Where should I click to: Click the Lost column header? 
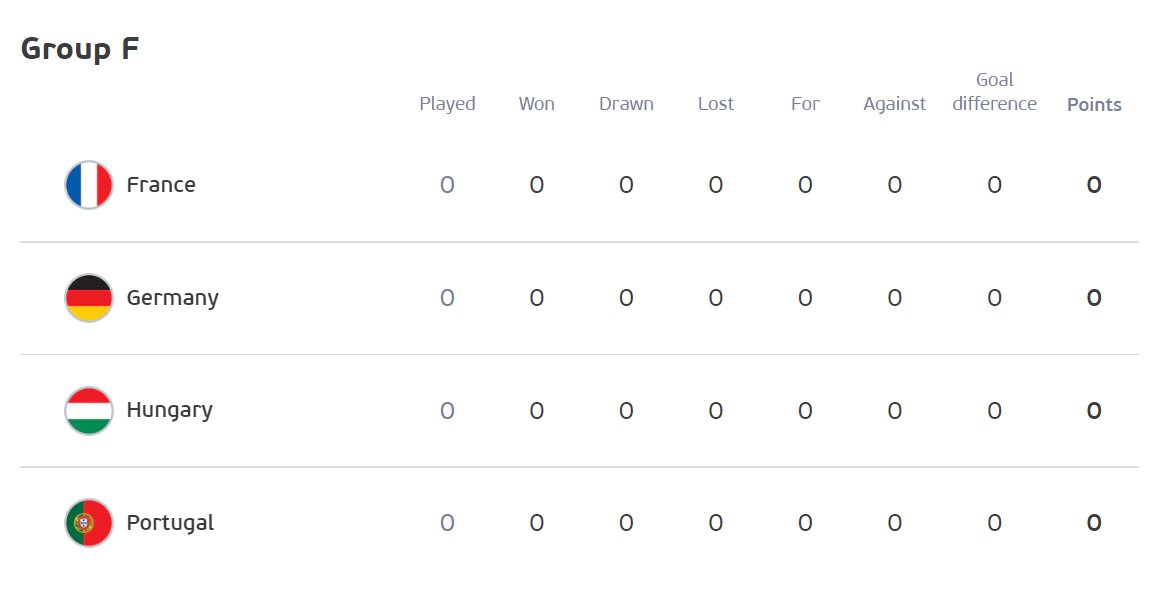coord(716,104)
